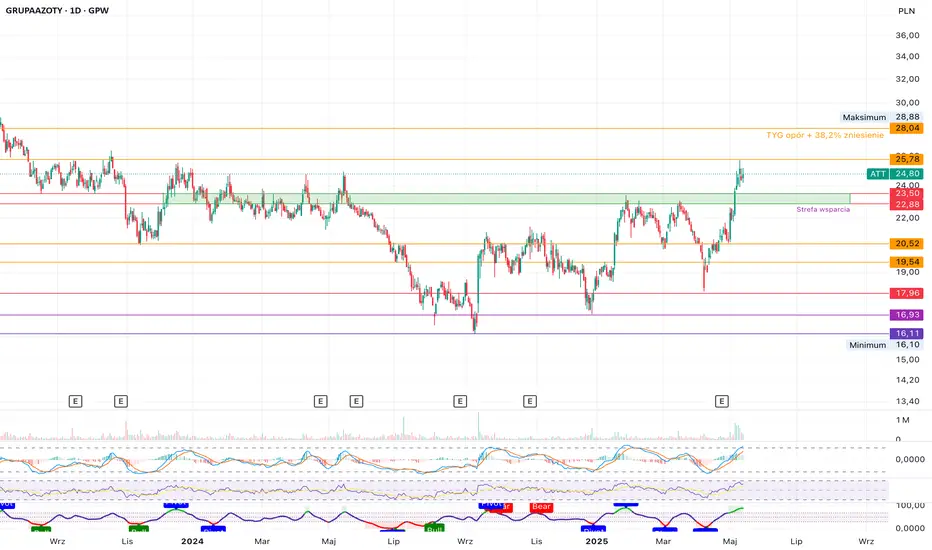Viewport: 932px width, 550px height.
Task: Click the 22,00 price axis value
Action: click(x=907, y=218)
